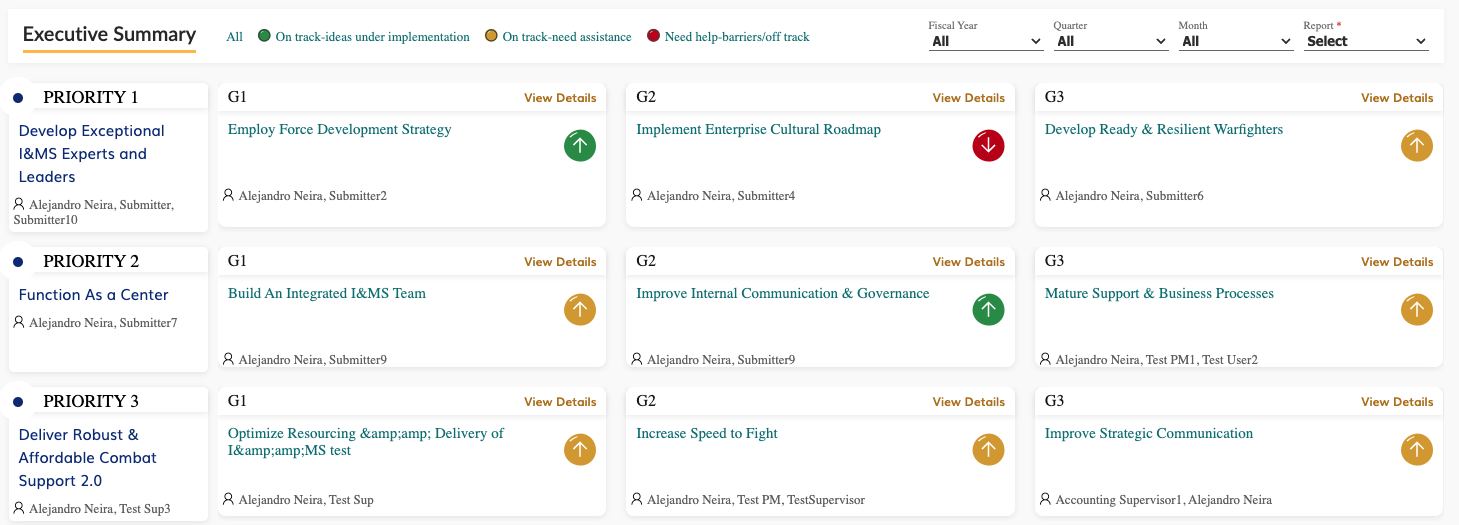Image resolution: width=1459 pixels, height=525 pixels.
Task: Click green status icon on Improve Internal Communication & Governance
Action: [x=988, y=310]
